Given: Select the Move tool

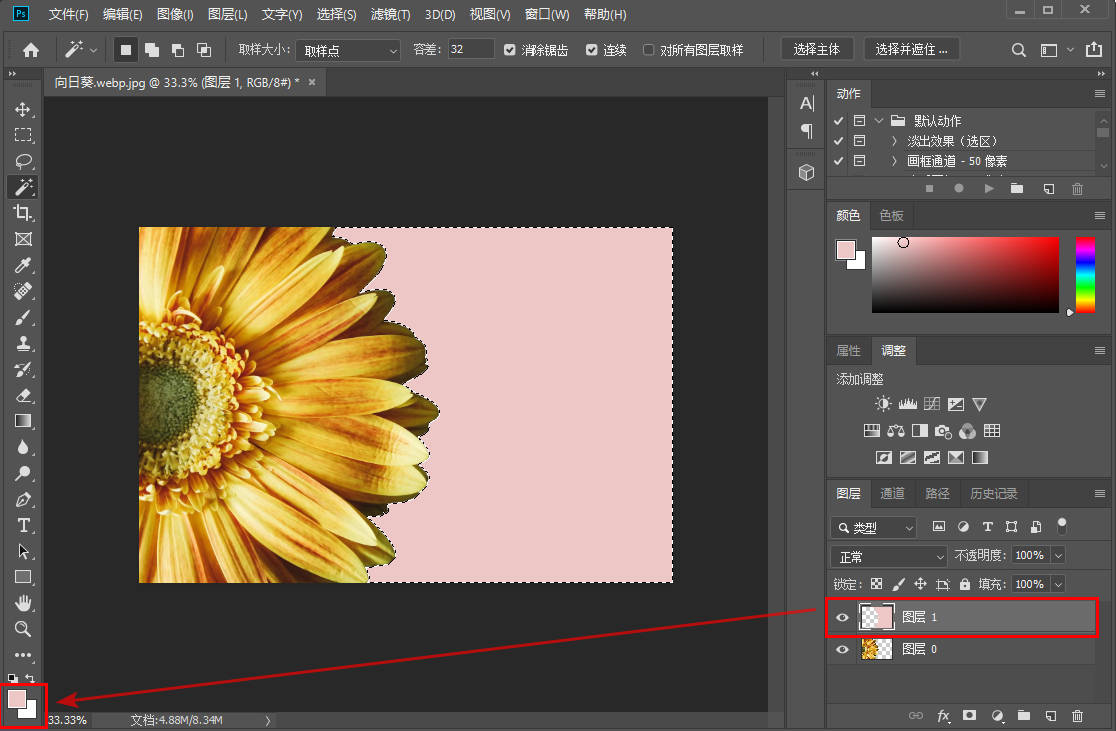Looking at the screenshot, I should (x=23, y=109).
